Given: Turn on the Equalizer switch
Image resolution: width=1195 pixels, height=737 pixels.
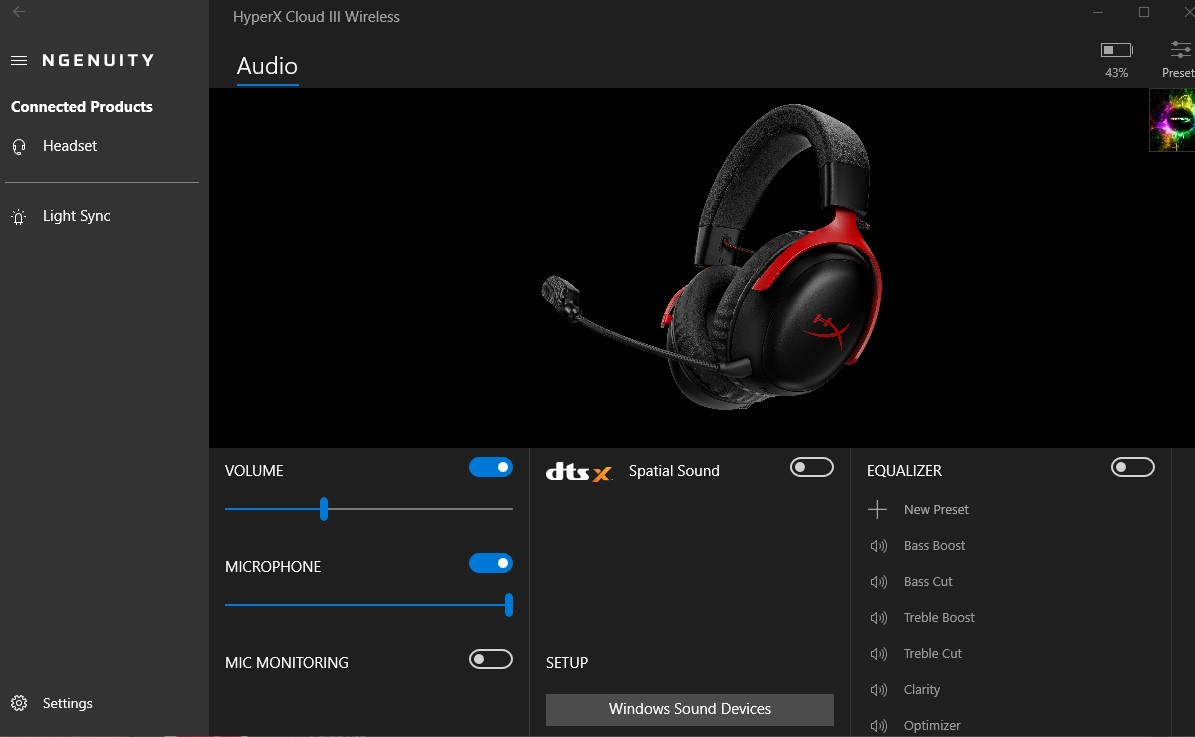Looking at the screenshot, I should pyautogui.click(x=1133, y=467).
